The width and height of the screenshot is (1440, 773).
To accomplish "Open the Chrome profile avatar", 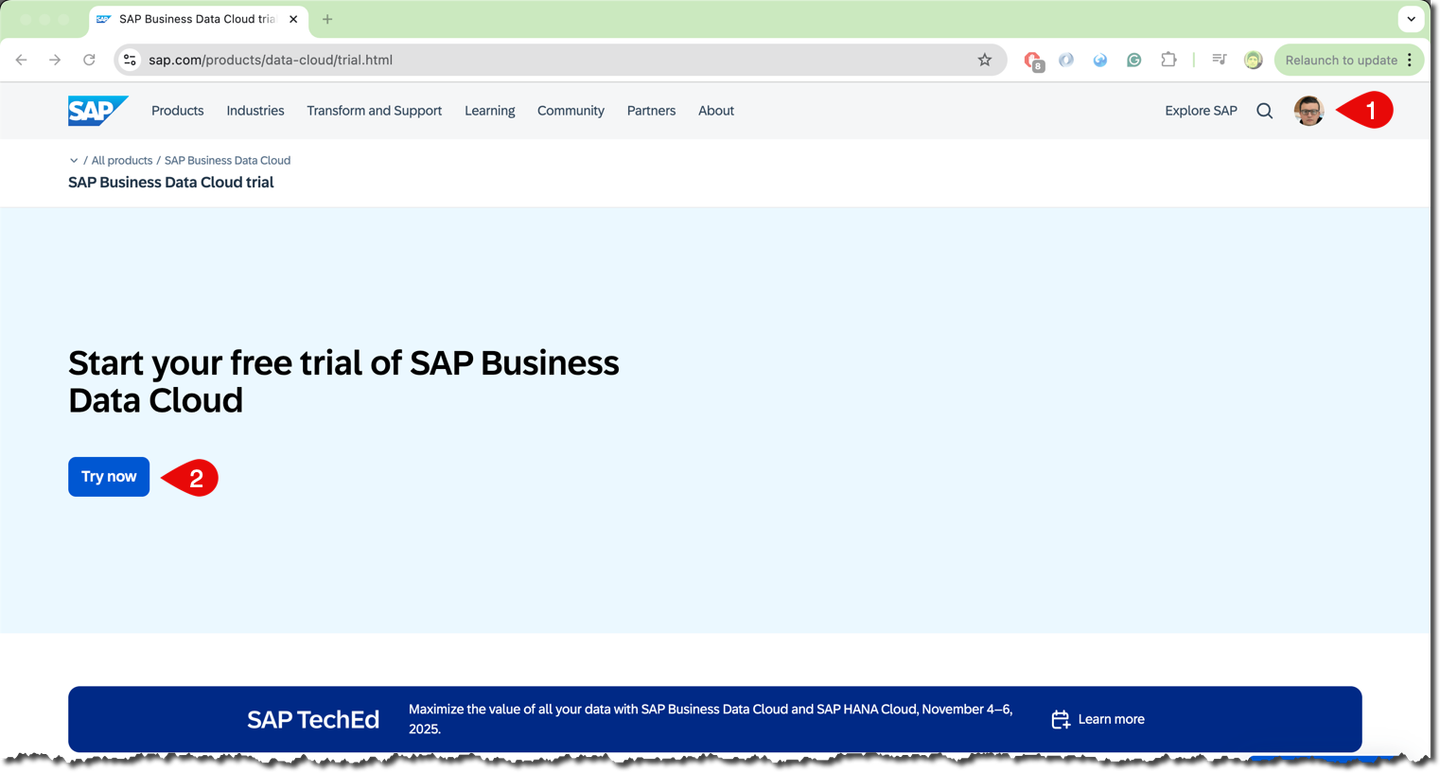I will point(1253,60).
